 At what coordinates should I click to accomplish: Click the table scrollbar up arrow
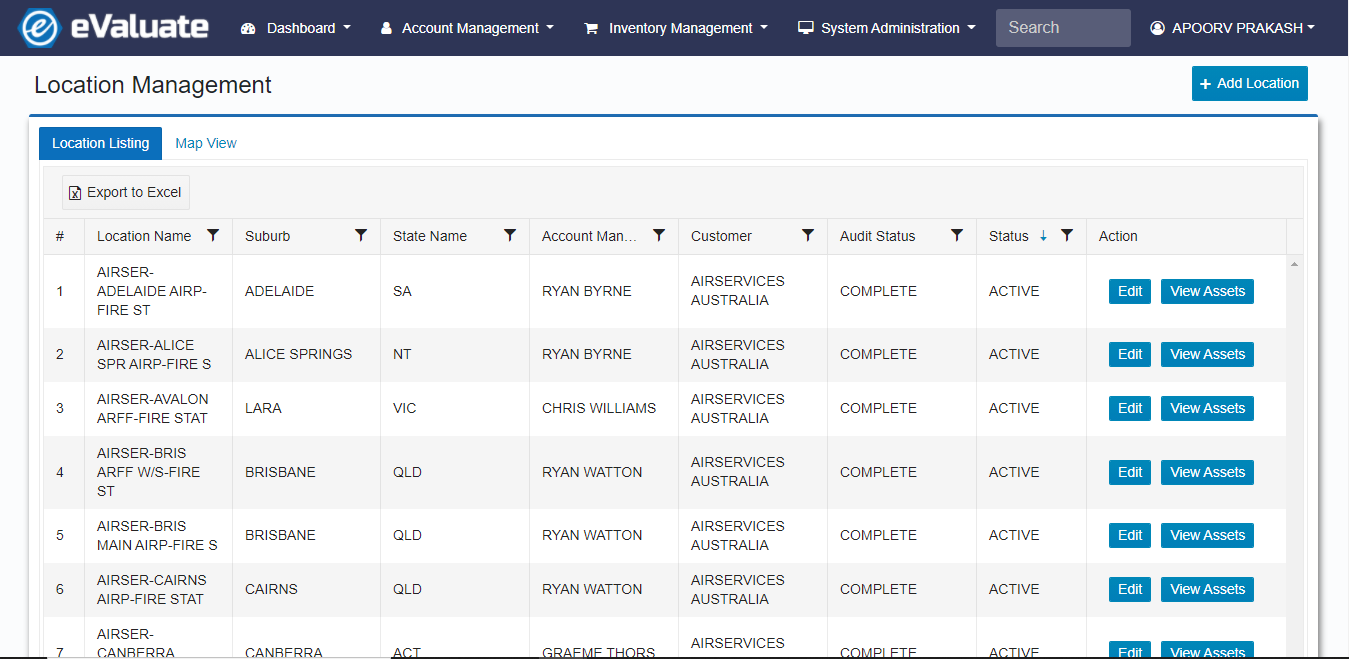1295,264
